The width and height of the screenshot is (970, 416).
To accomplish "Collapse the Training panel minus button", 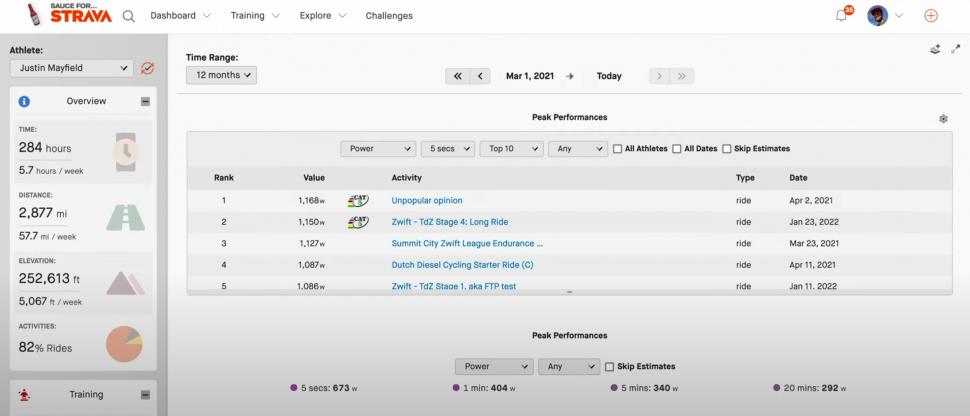I will (145, 395).
